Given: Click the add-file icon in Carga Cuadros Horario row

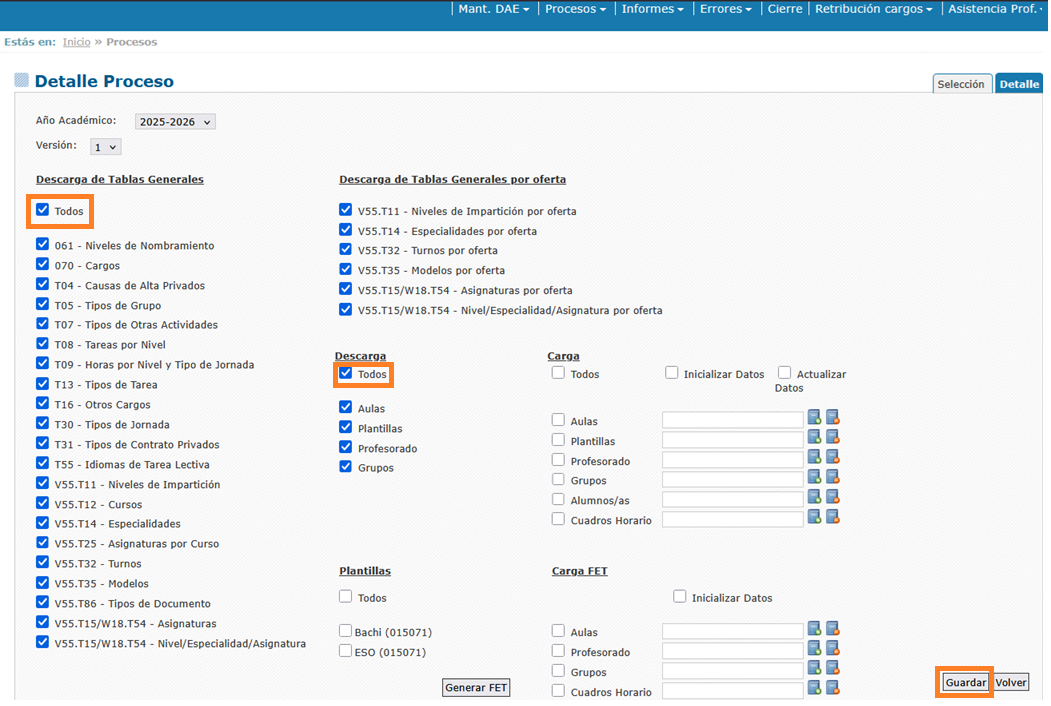Looking at the screenshot, I should 814,517.
